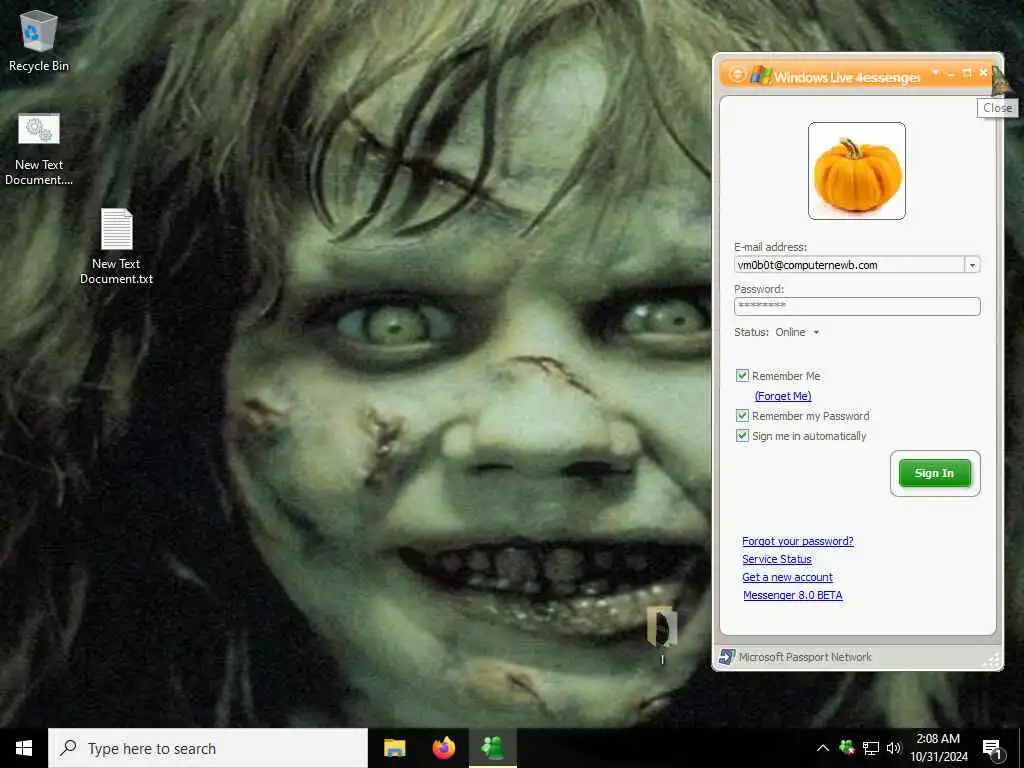Click the Forget Me link
This screenshot has height=768, width=1024.
783,396
